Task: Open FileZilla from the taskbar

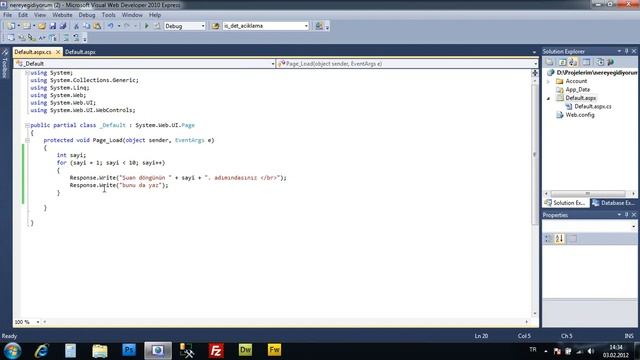Action: (x=216, y=351)
